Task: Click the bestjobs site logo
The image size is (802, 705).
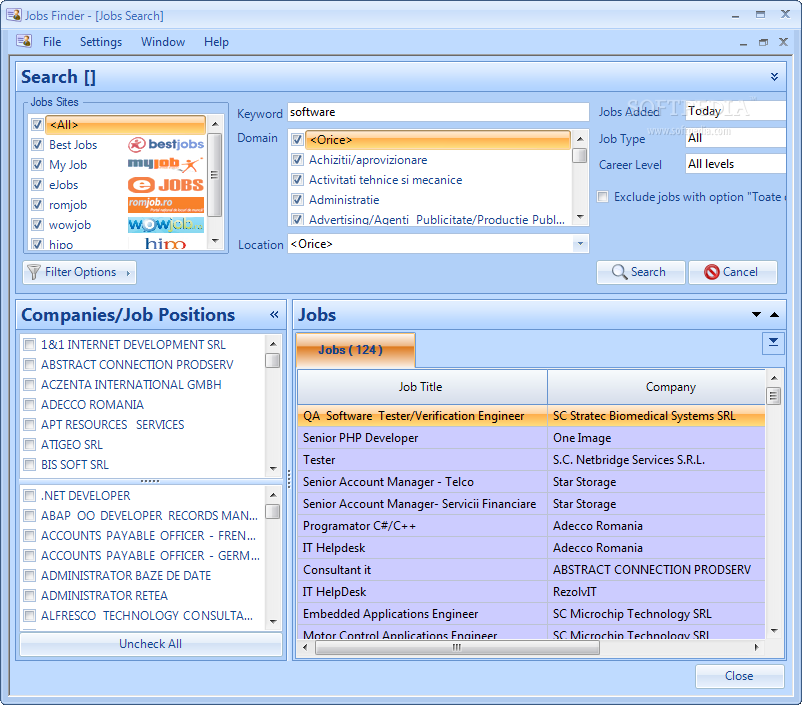Action: (x=166, y=145)
